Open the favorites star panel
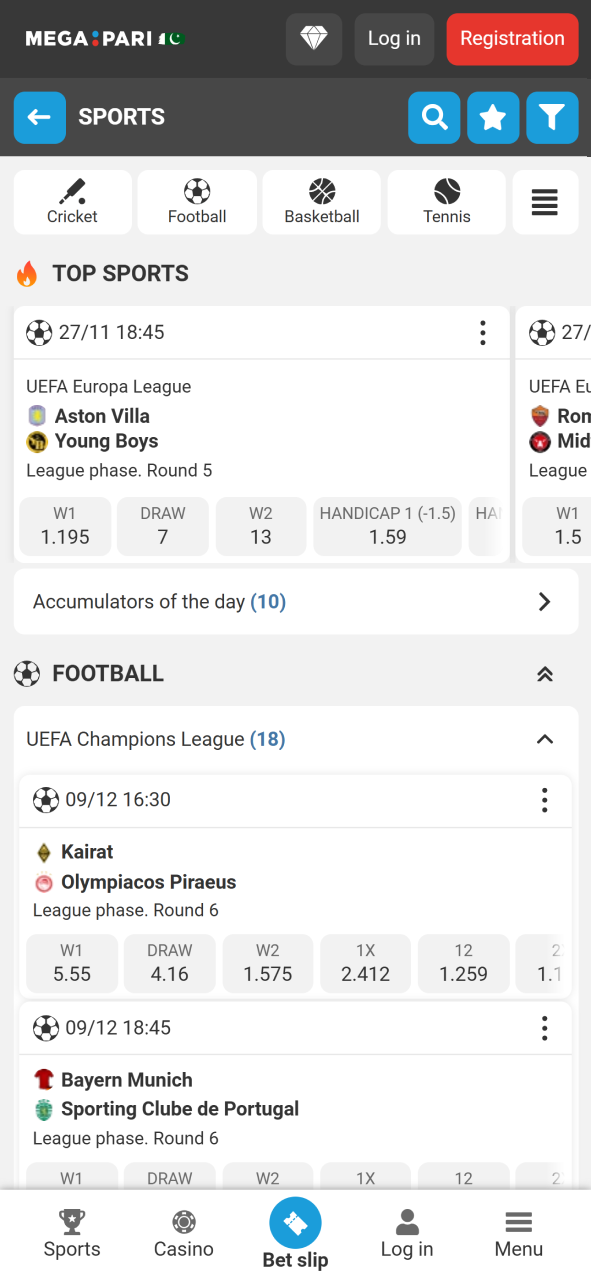Screen dimensions: 591x1280 493,117
